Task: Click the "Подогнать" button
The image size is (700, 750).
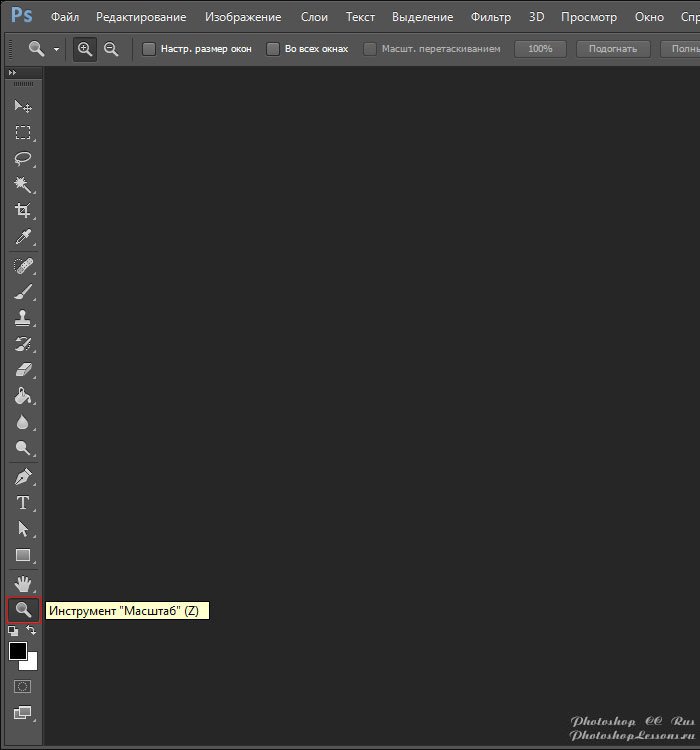Action: click(x=606, y=49)
